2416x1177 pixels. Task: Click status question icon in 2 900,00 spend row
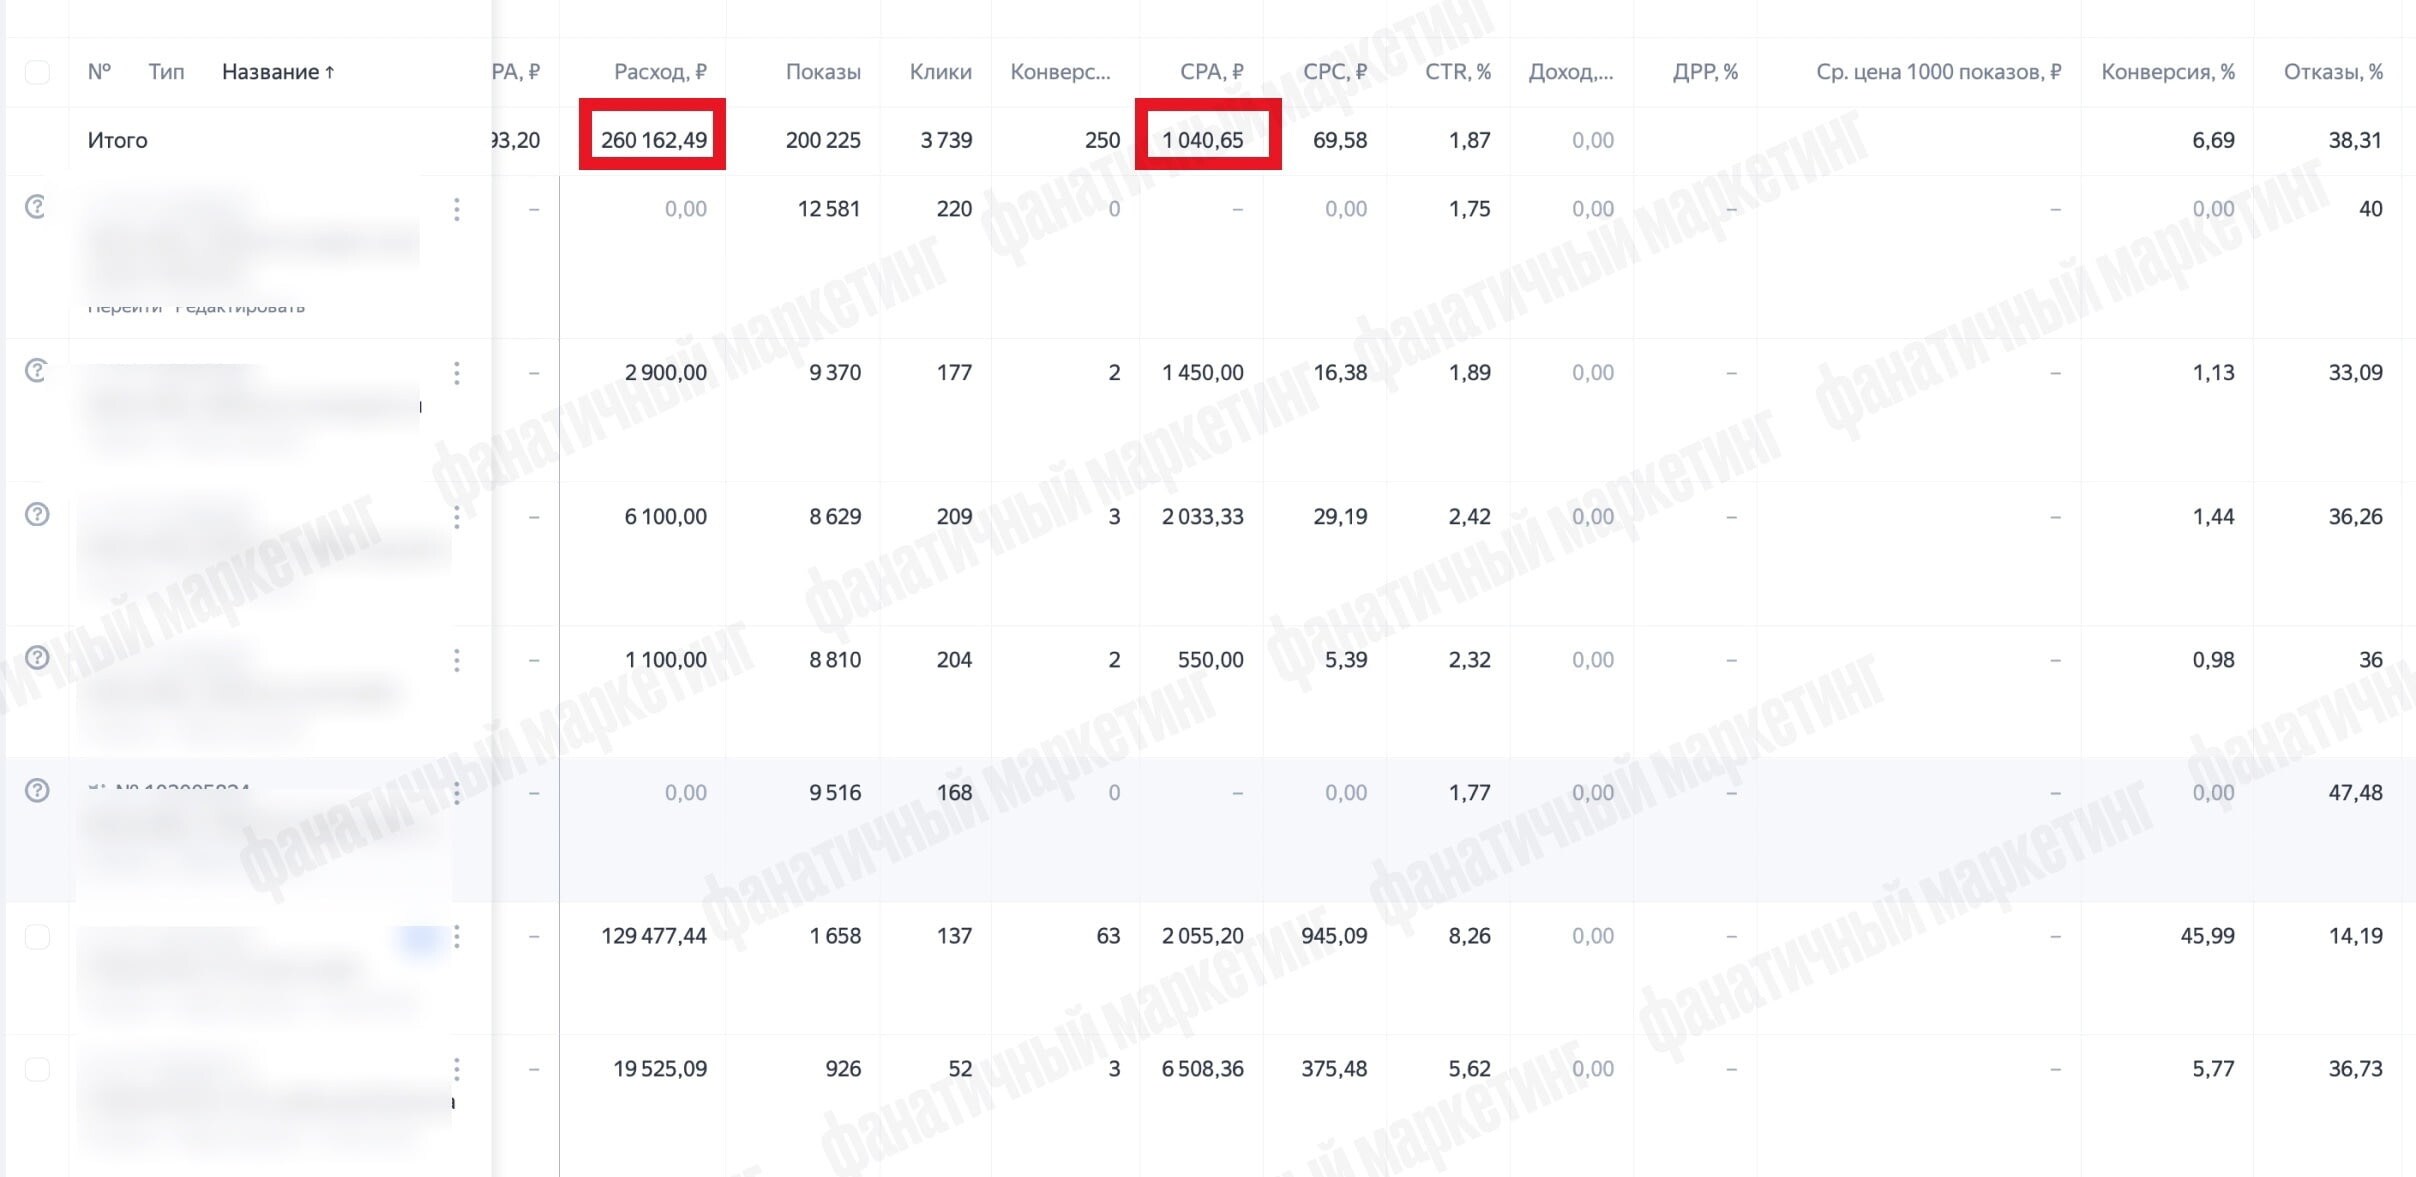tap(36, 371)
